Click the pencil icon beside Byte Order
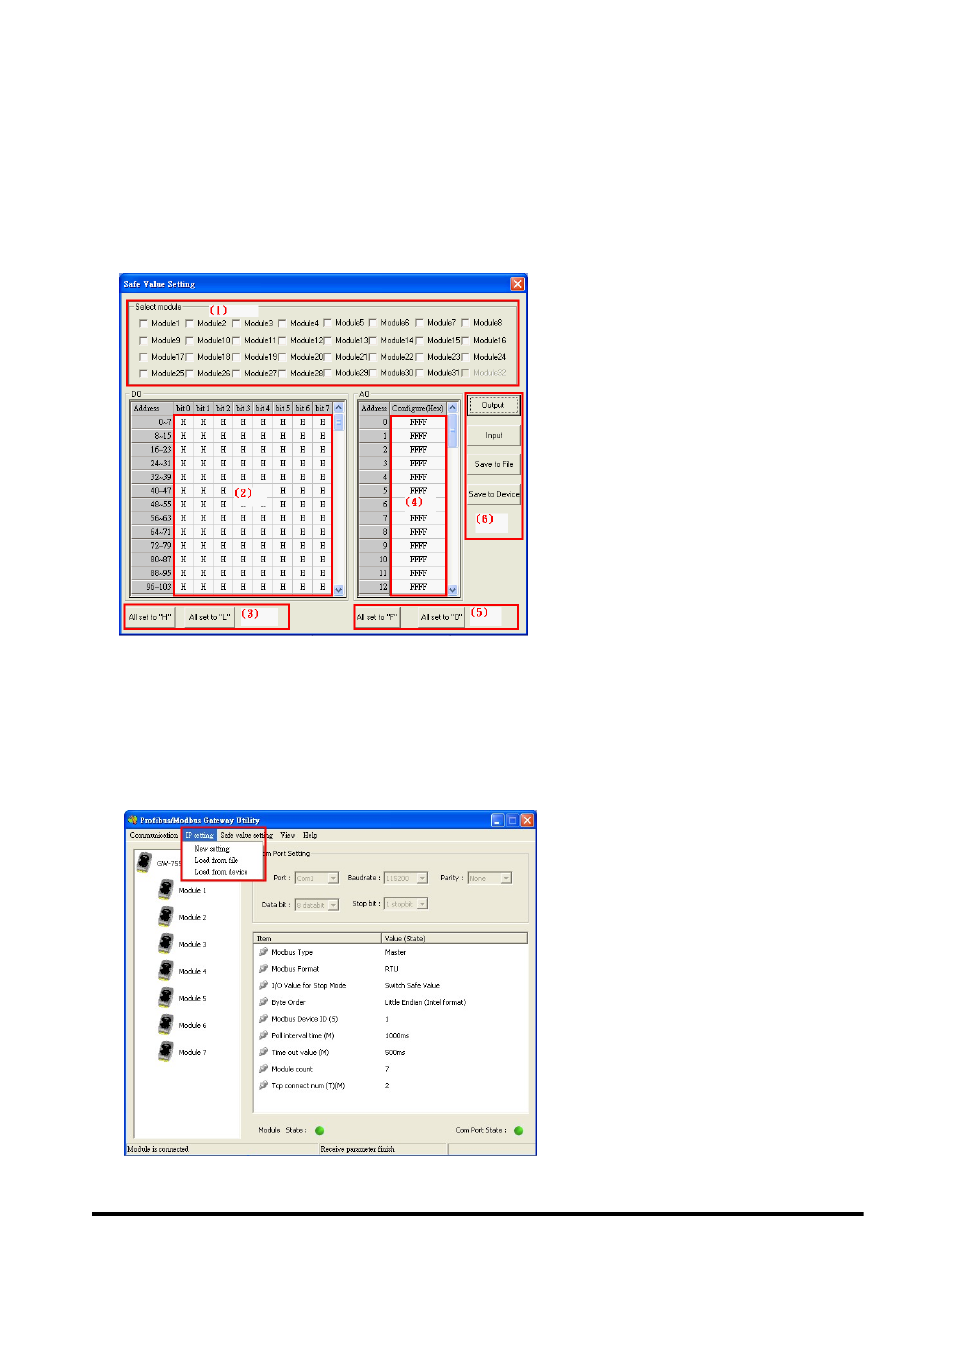954x1350 pixels. coord(263,1002)
